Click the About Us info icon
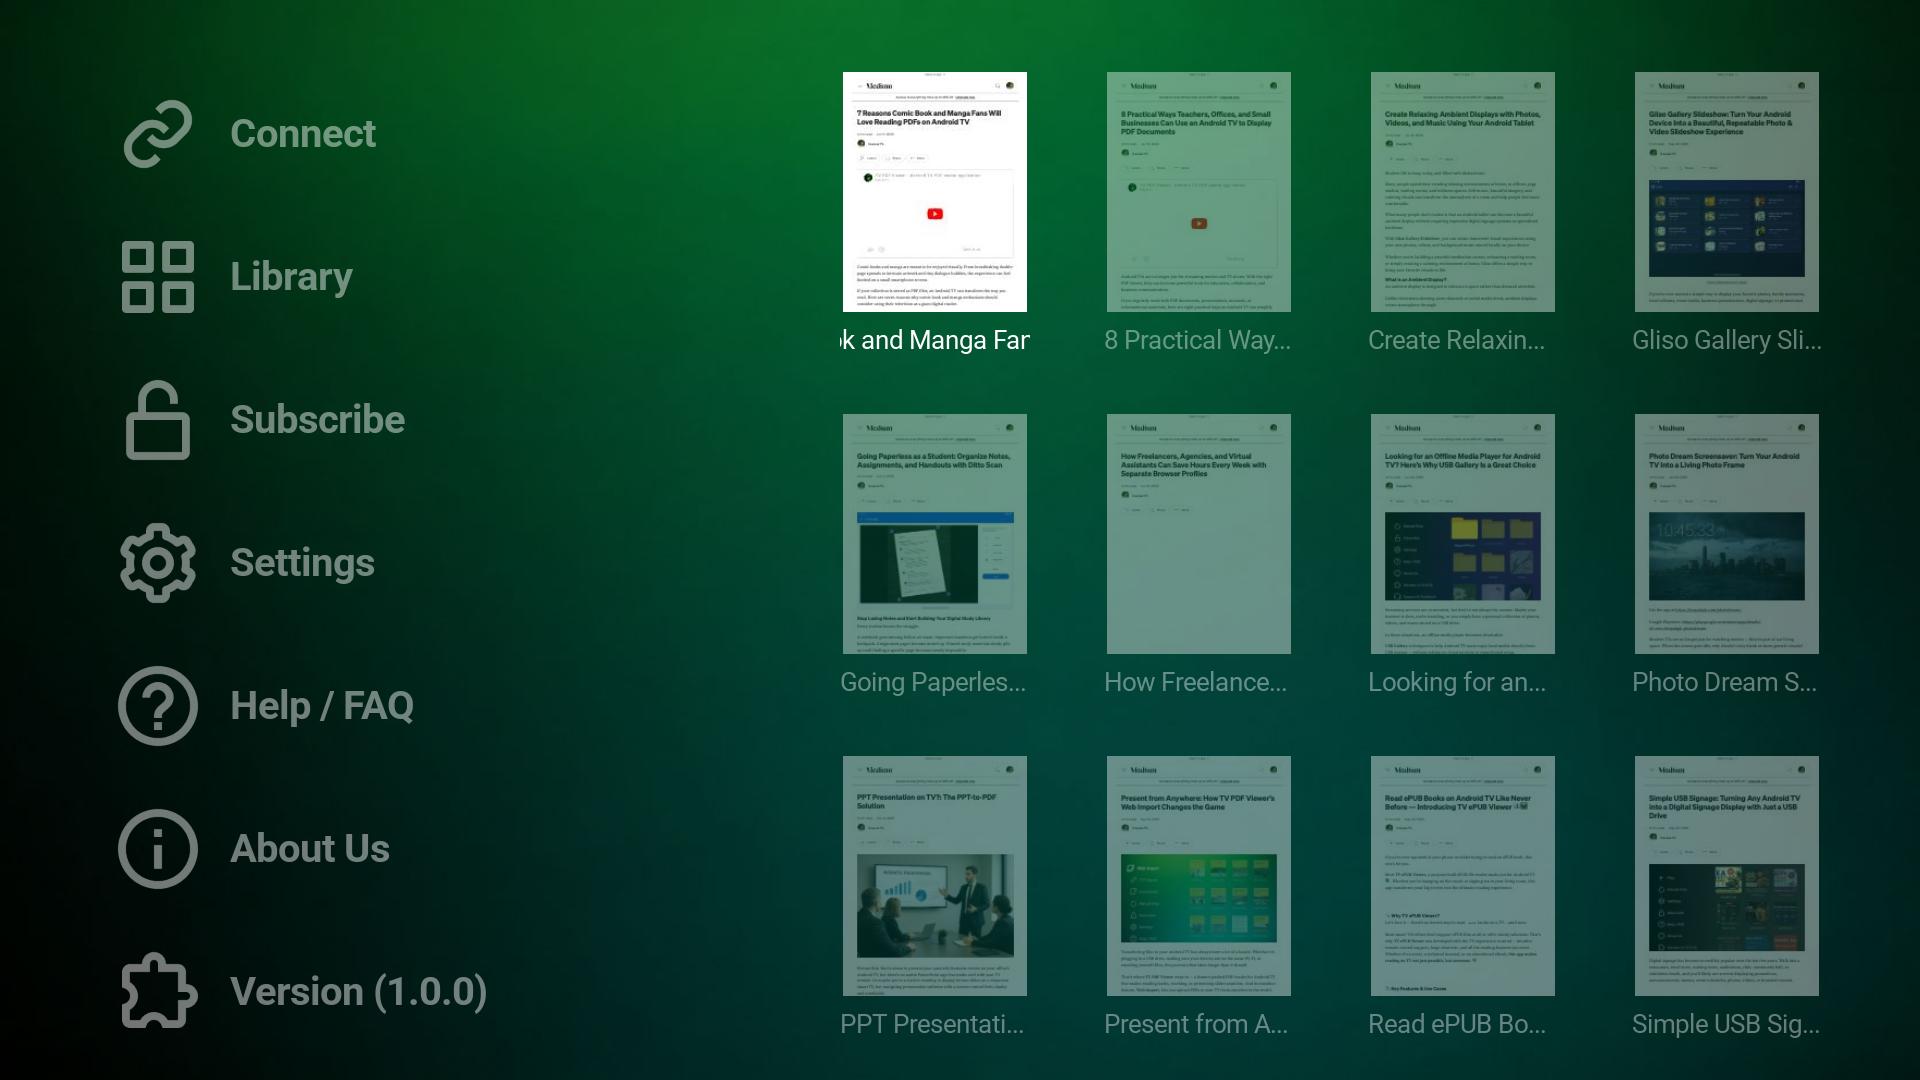The height and width of the screenshot is (1080, 1920). tap(158, 849)
